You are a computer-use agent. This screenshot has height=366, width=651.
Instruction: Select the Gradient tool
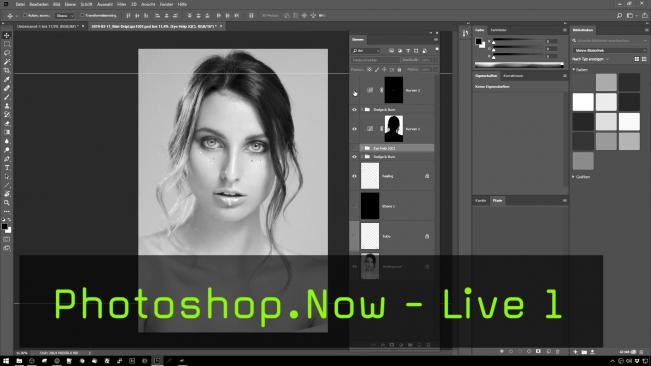[7, 132]
